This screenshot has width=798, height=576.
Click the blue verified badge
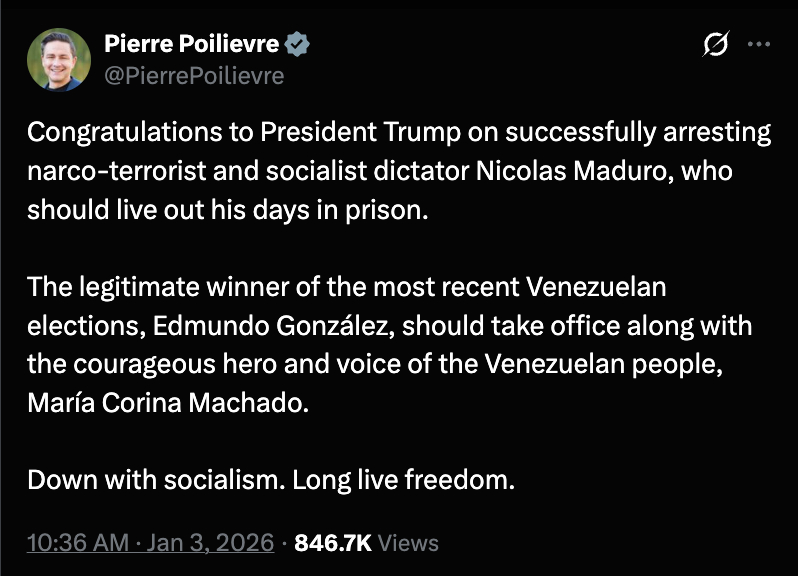298,44
